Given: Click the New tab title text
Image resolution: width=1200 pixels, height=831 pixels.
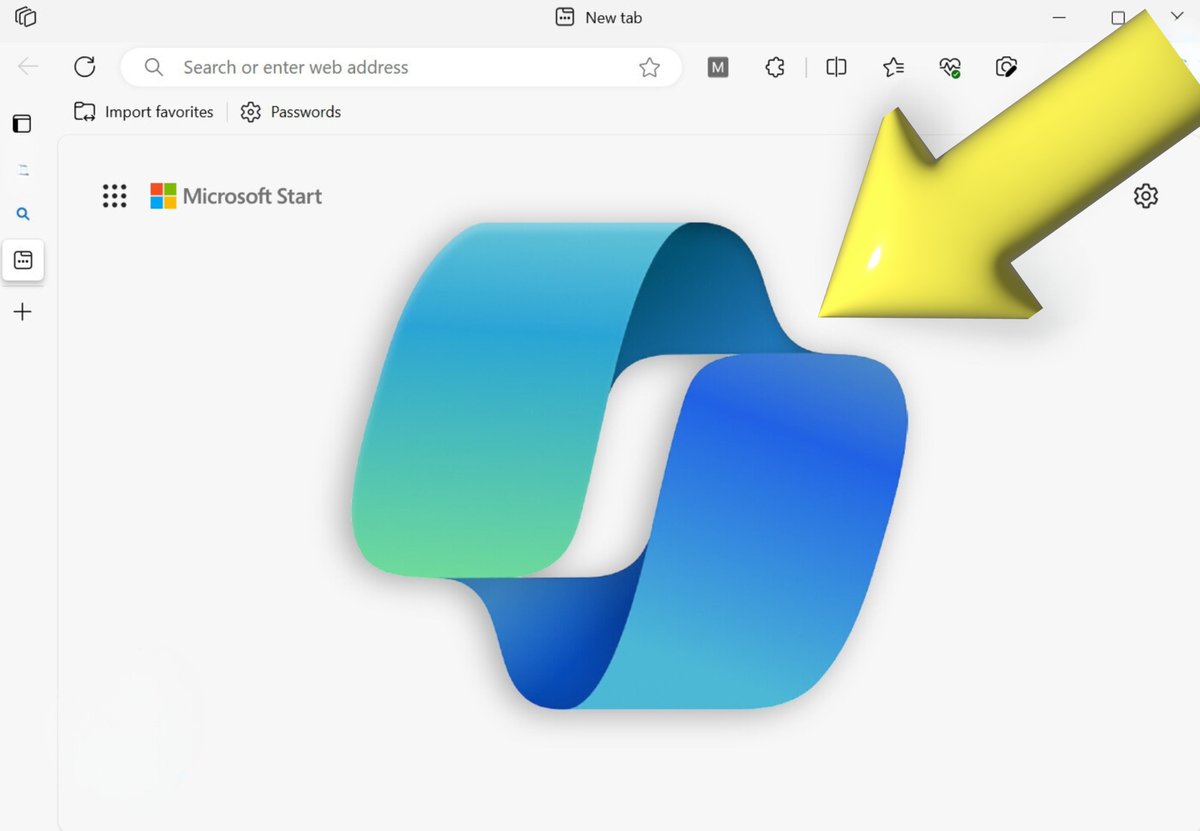Looking at the screenshot, I should (614, 17).
